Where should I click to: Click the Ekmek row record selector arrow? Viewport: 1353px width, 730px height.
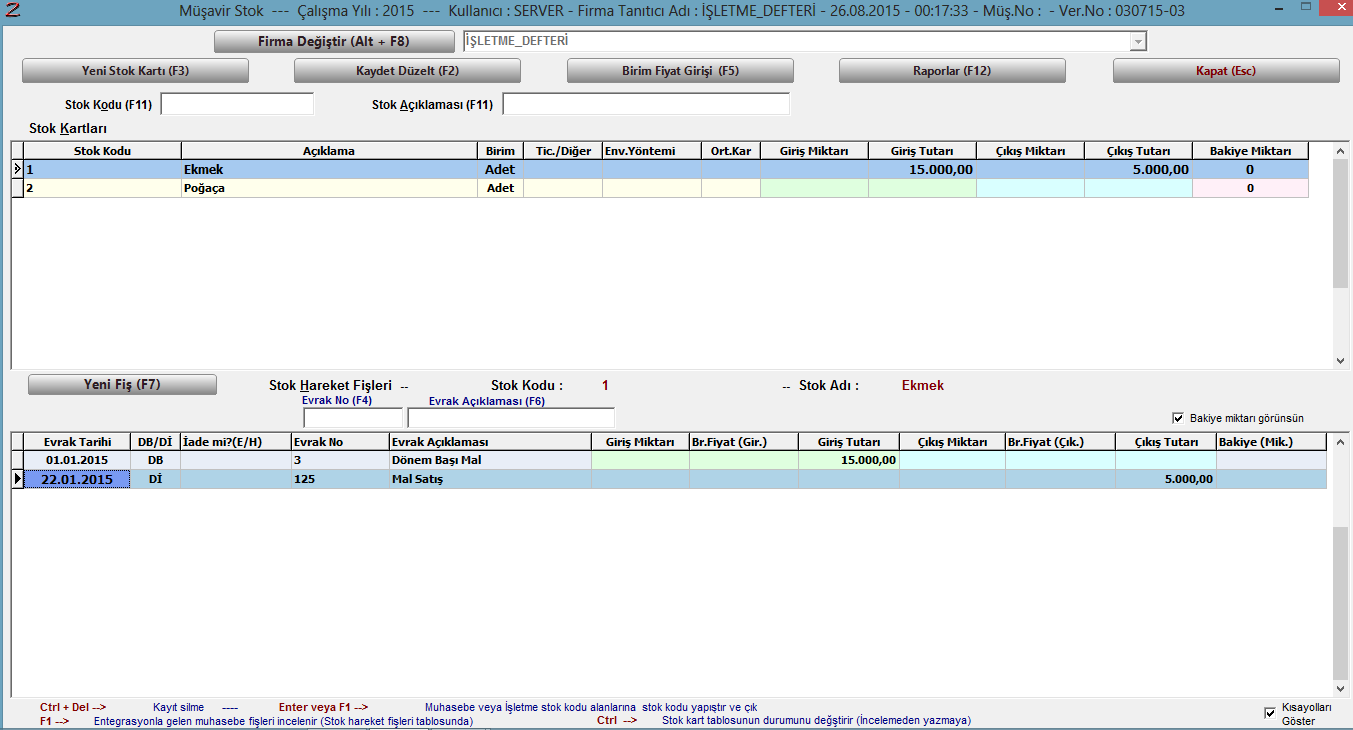(17, 170)
